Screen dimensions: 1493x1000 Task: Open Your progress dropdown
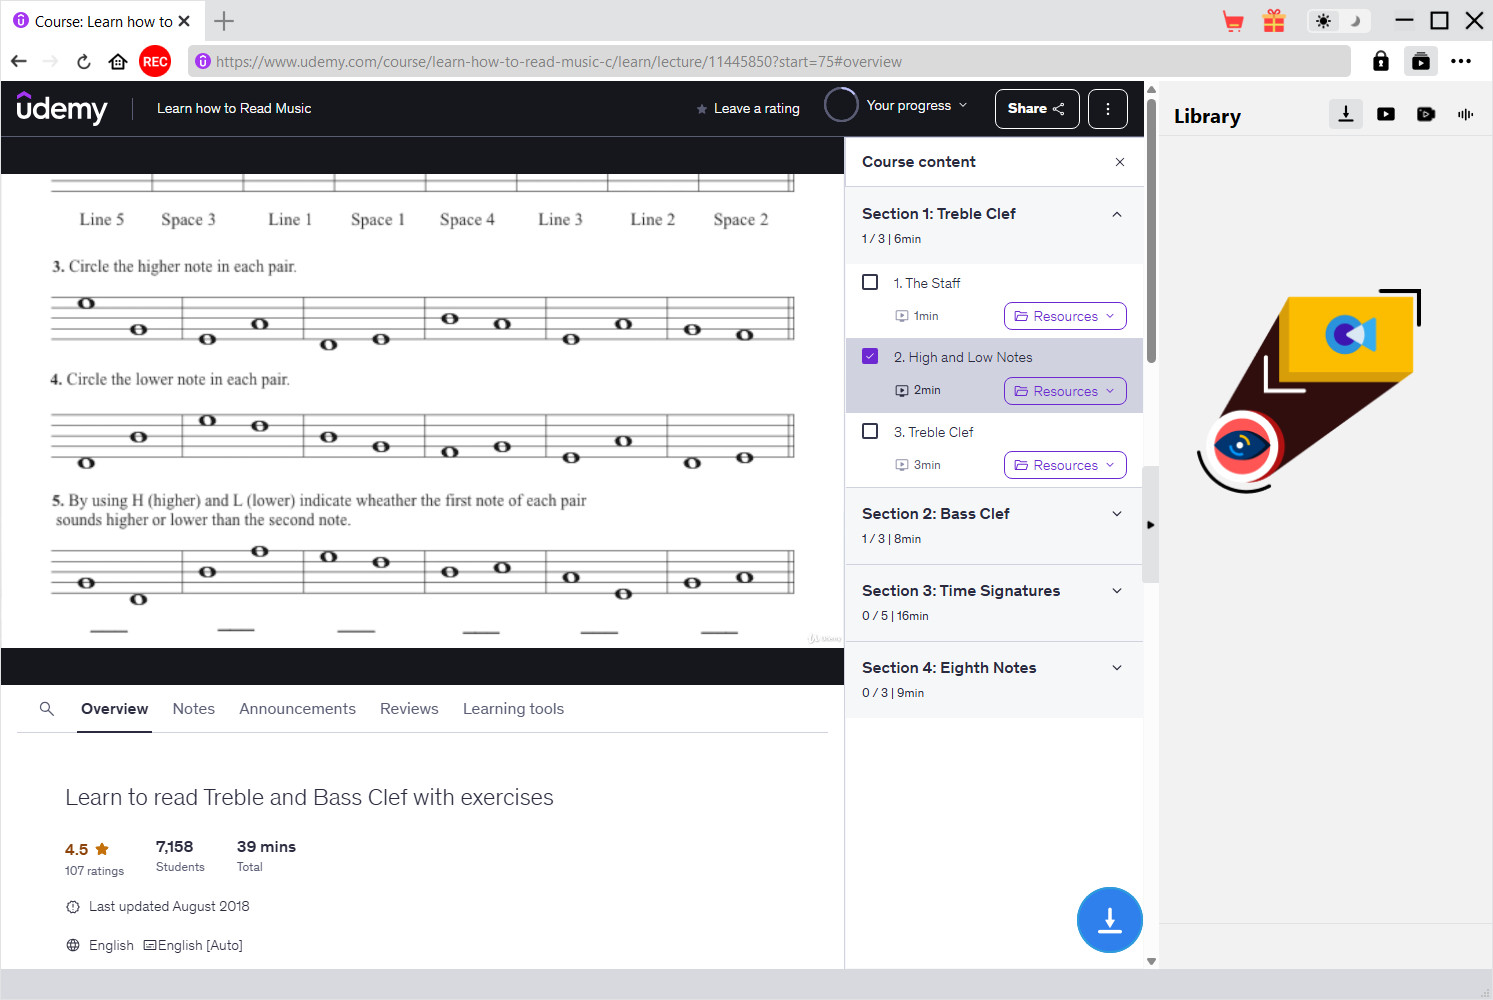pyautogui.click(x=917, y=105)
